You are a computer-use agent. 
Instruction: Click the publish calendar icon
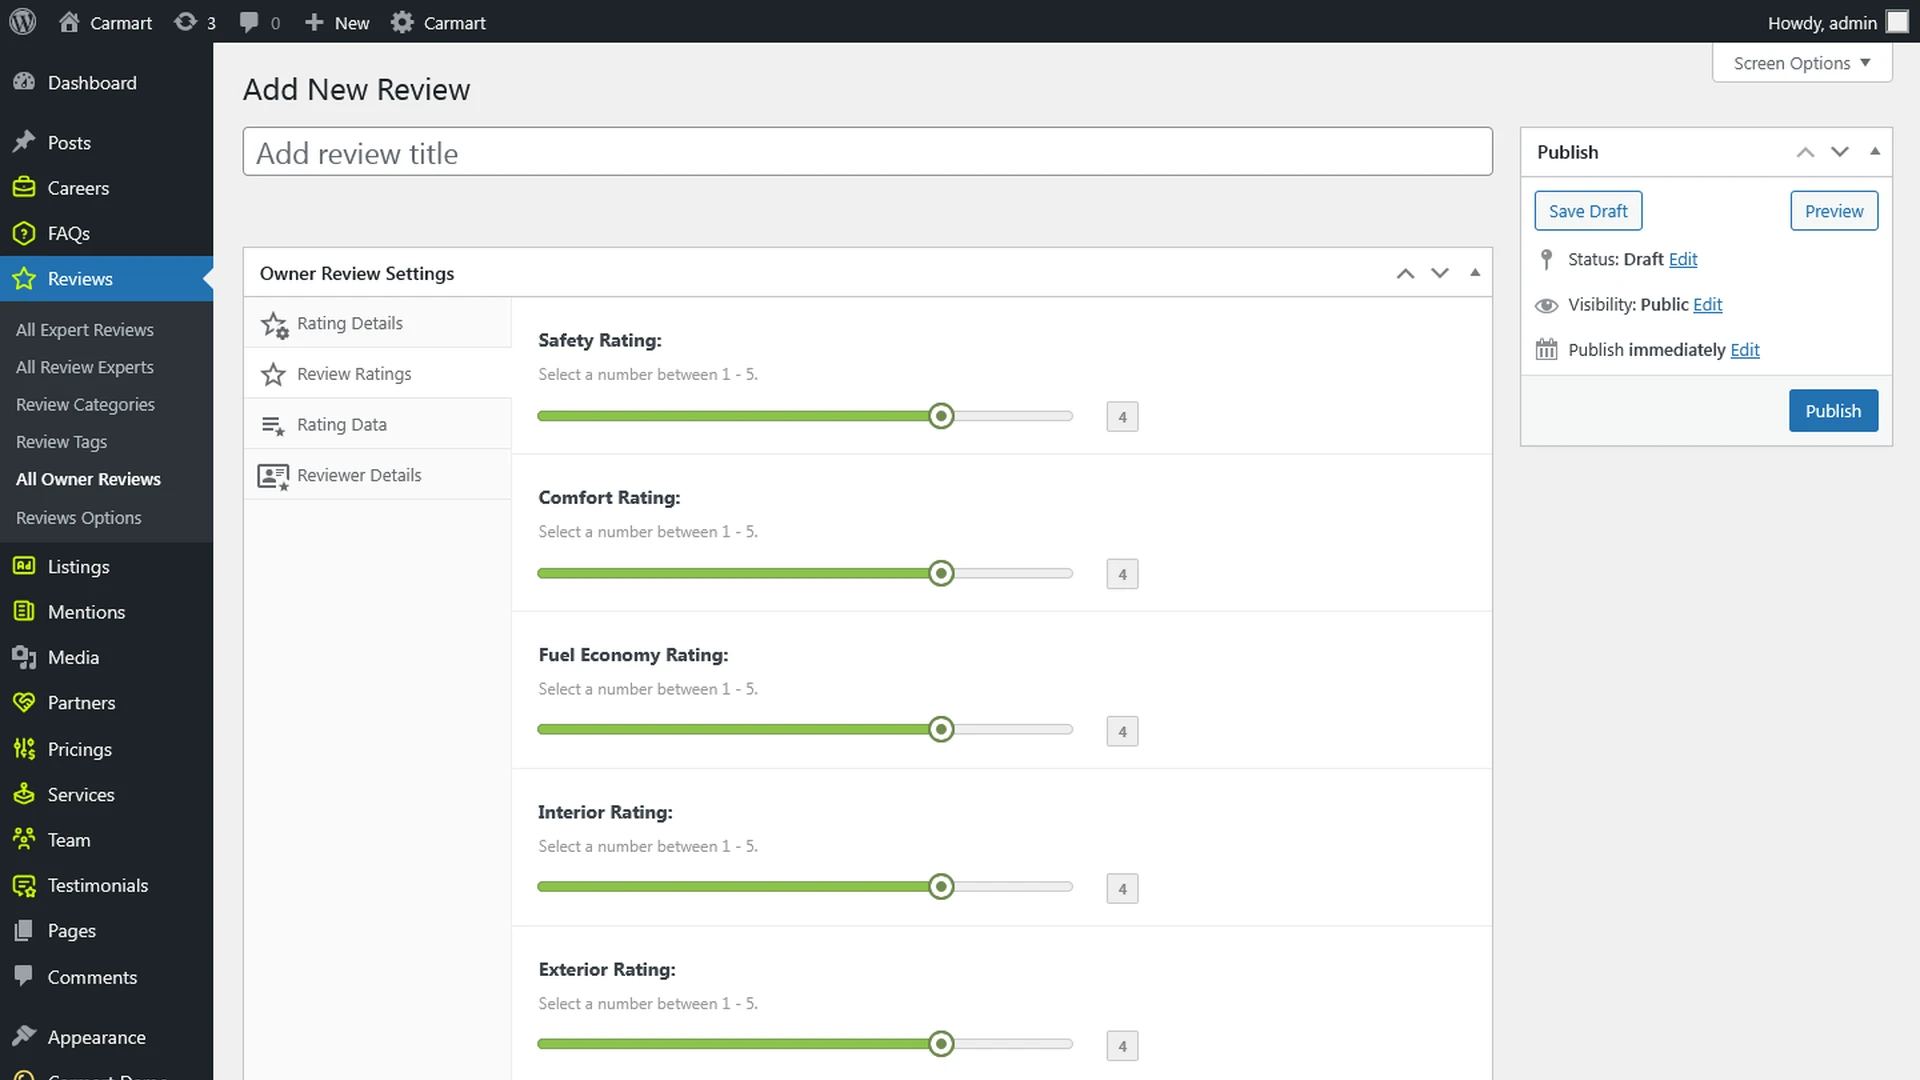1546,350
